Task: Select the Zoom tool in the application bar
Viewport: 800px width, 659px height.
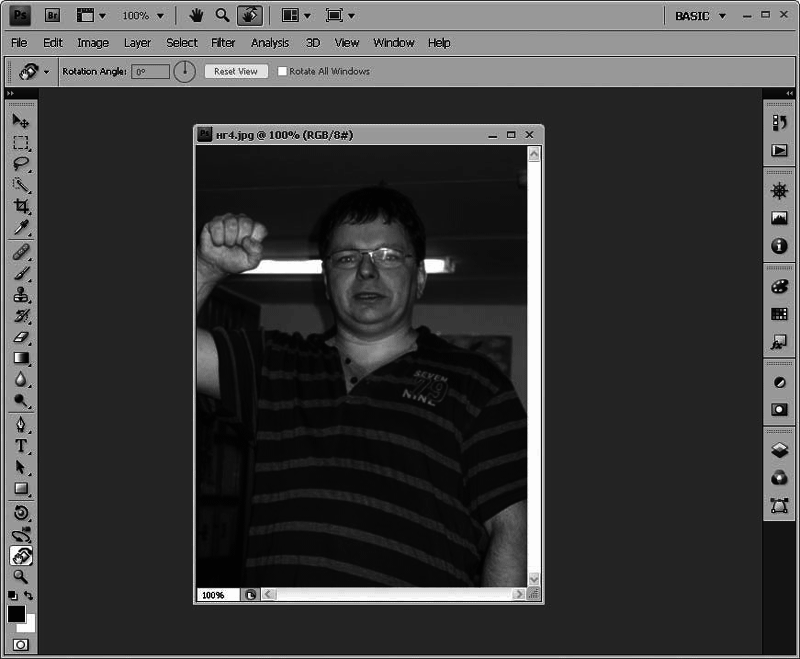Action: 222,14
